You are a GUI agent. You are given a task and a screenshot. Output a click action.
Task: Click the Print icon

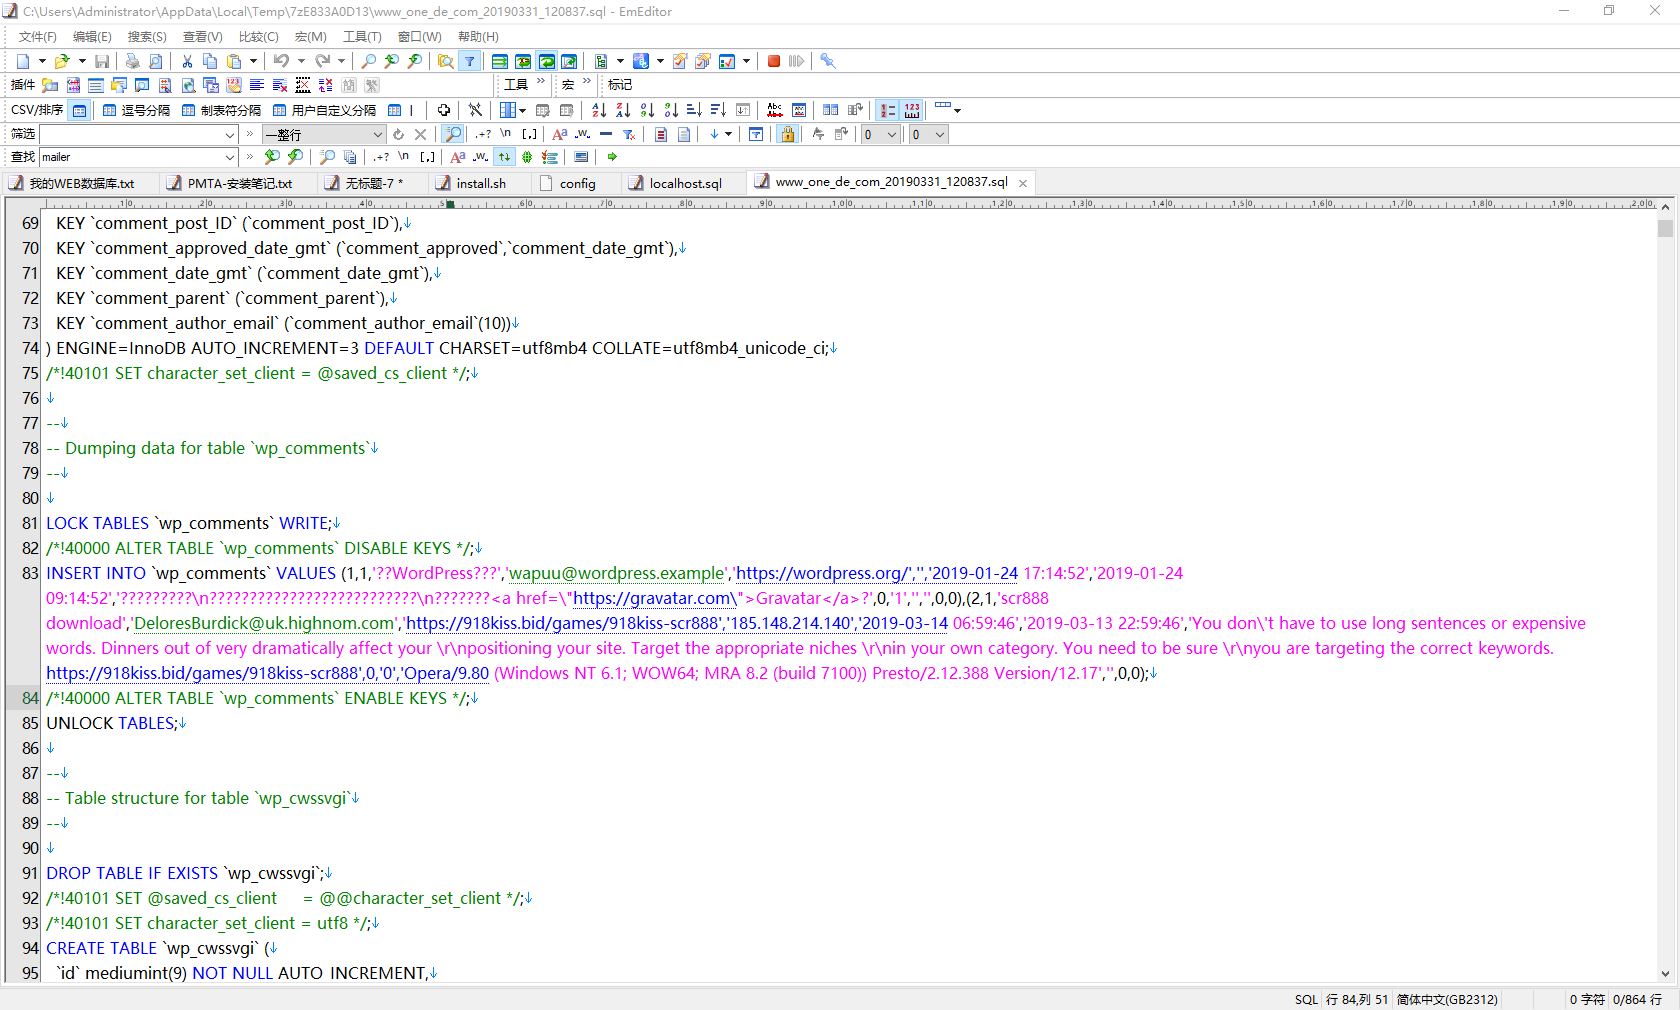point(132,61)
